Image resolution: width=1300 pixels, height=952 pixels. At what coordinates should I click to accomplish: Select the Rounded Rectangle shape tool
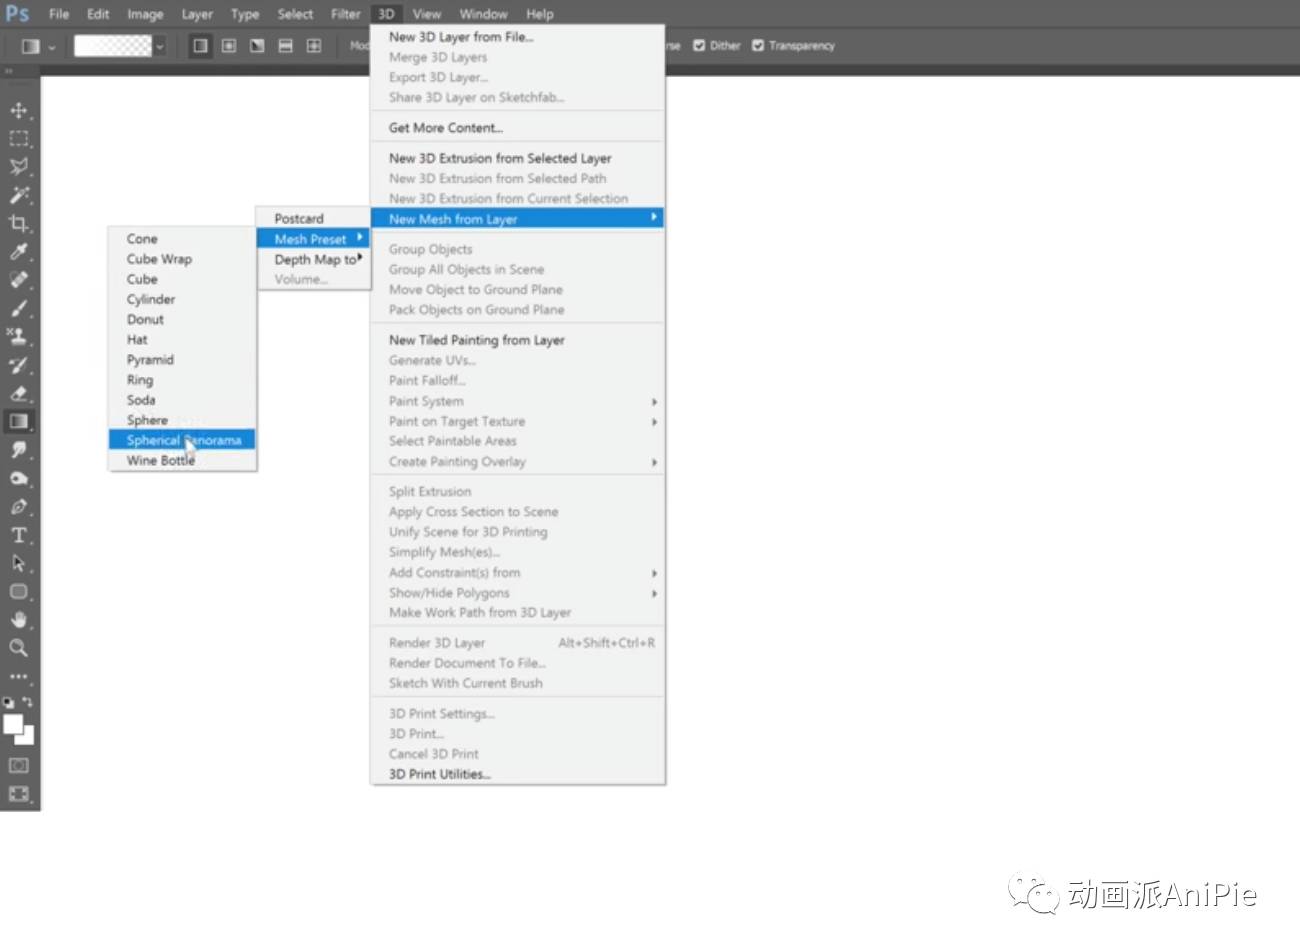[19, 591]
